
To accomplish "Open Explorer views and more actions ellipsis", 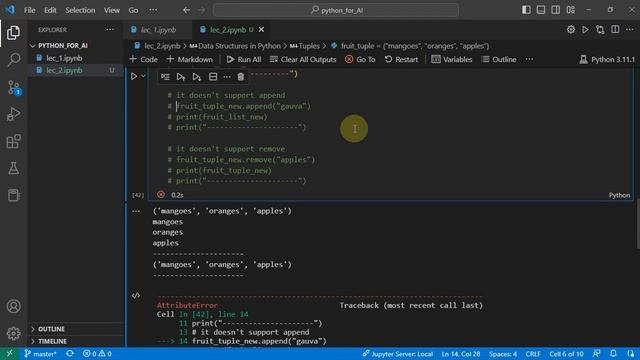I will [110, 30].
